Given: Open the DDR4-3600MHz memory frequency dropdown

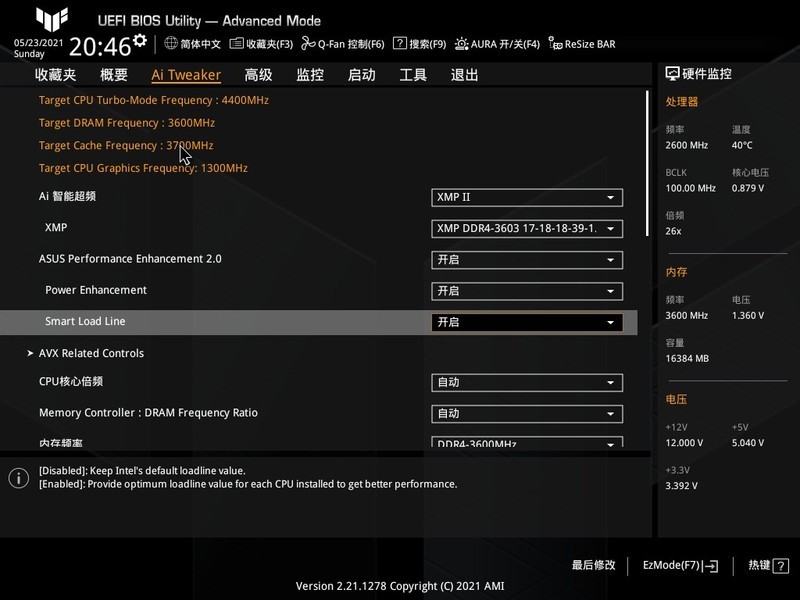Looking at the screenshot, I should [x=527, y=442].
